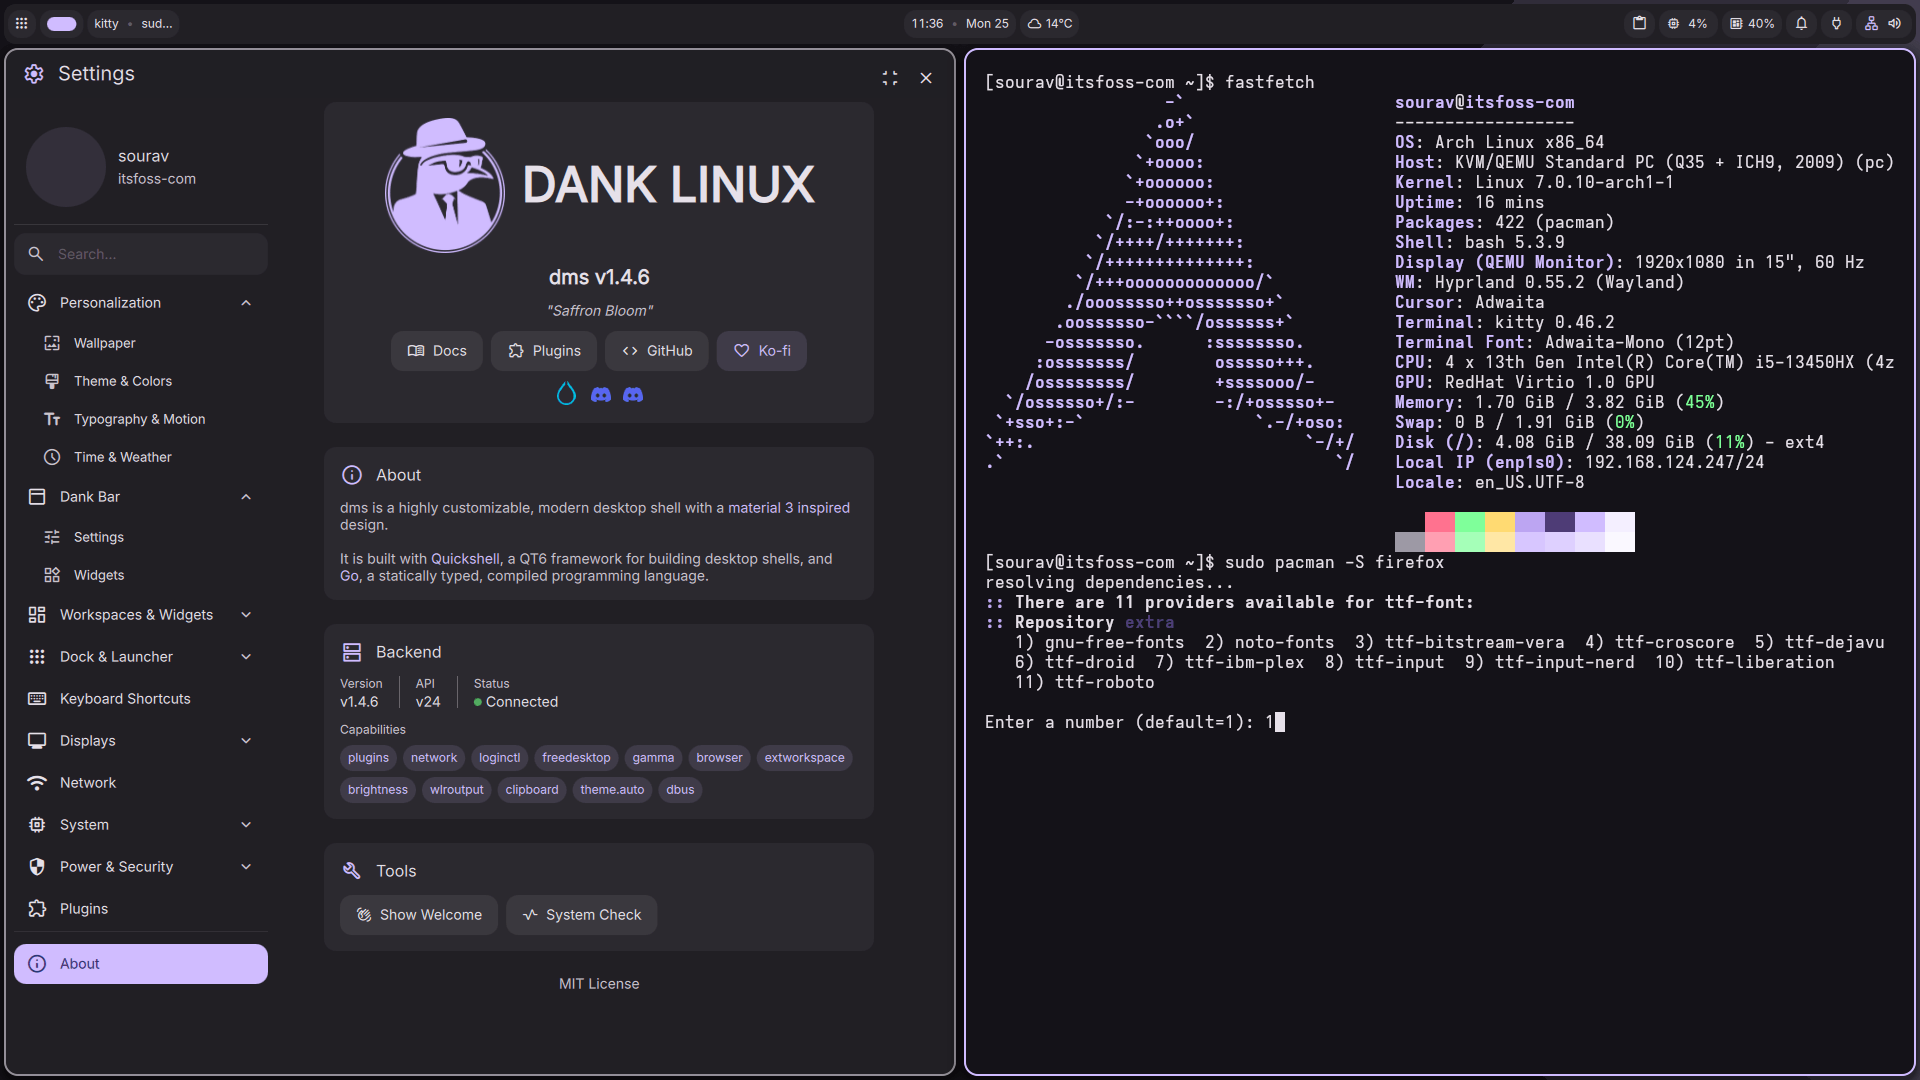Image resolution: width=1920 pixels, height=1080 pixels.
Task: Open Time & Weather settings
Action: (141, 457)
